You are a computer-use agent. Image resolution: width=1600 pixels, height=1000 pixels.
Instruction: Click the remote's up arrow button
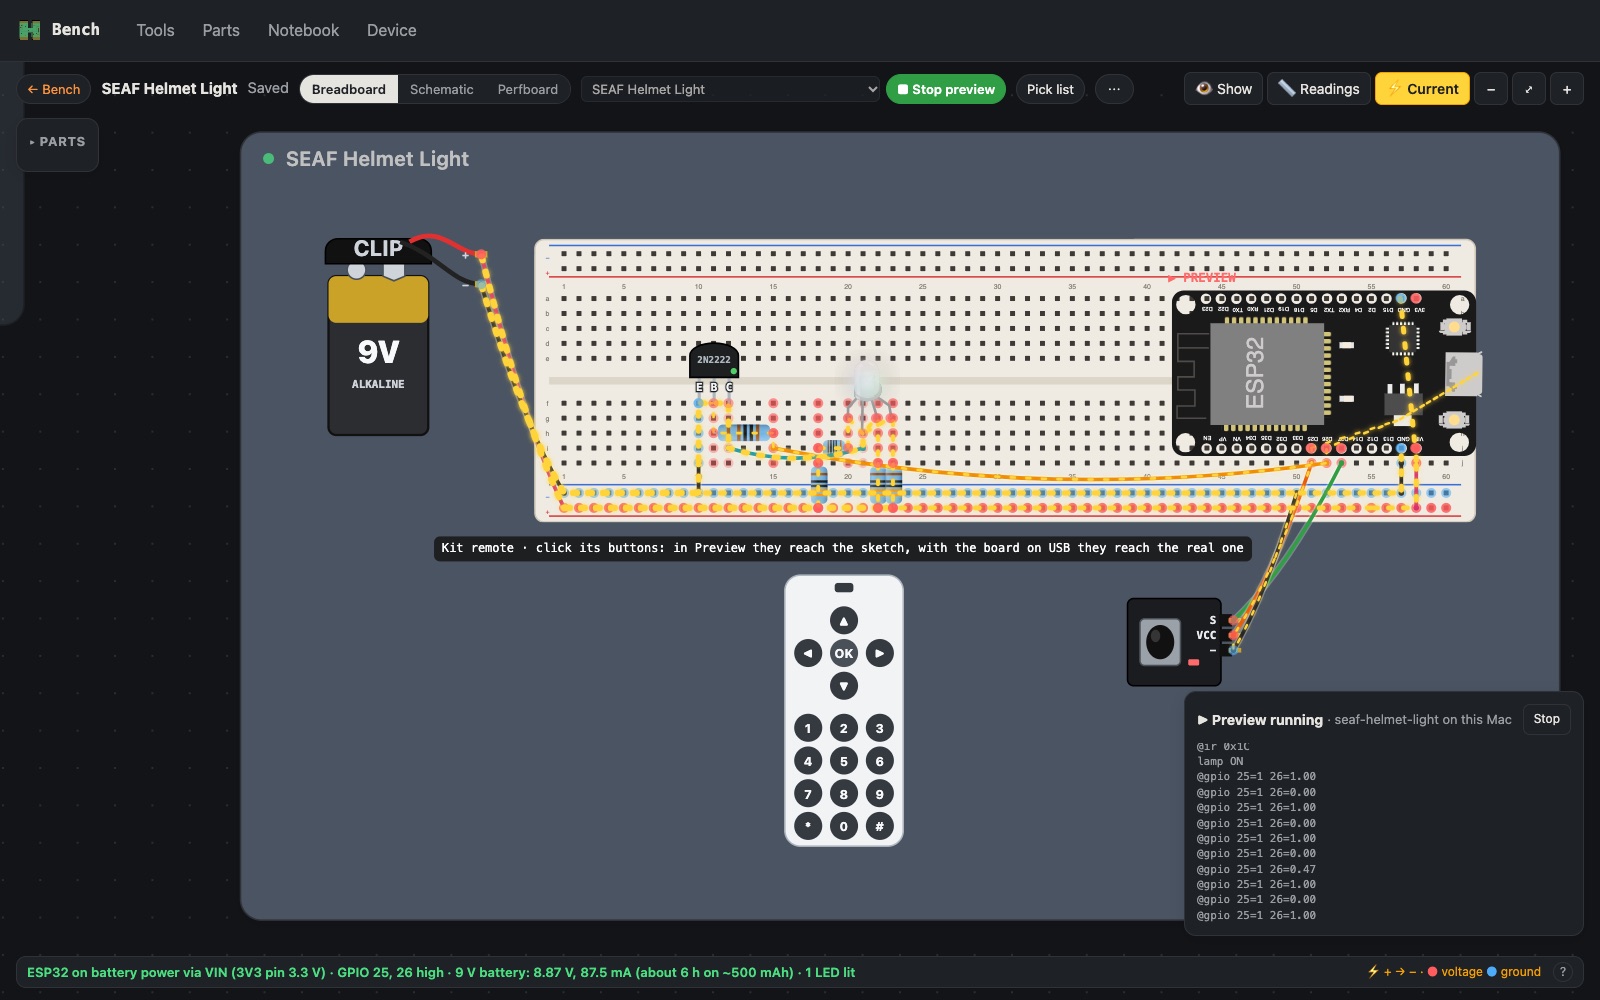point(844,620)
